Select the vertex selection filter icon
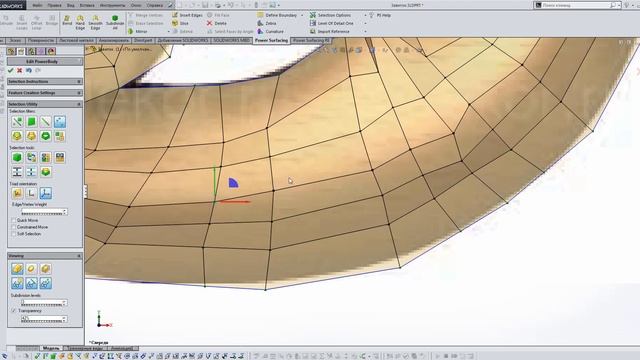Viewport: 640px width, 360px height. (x=17, y=122)
